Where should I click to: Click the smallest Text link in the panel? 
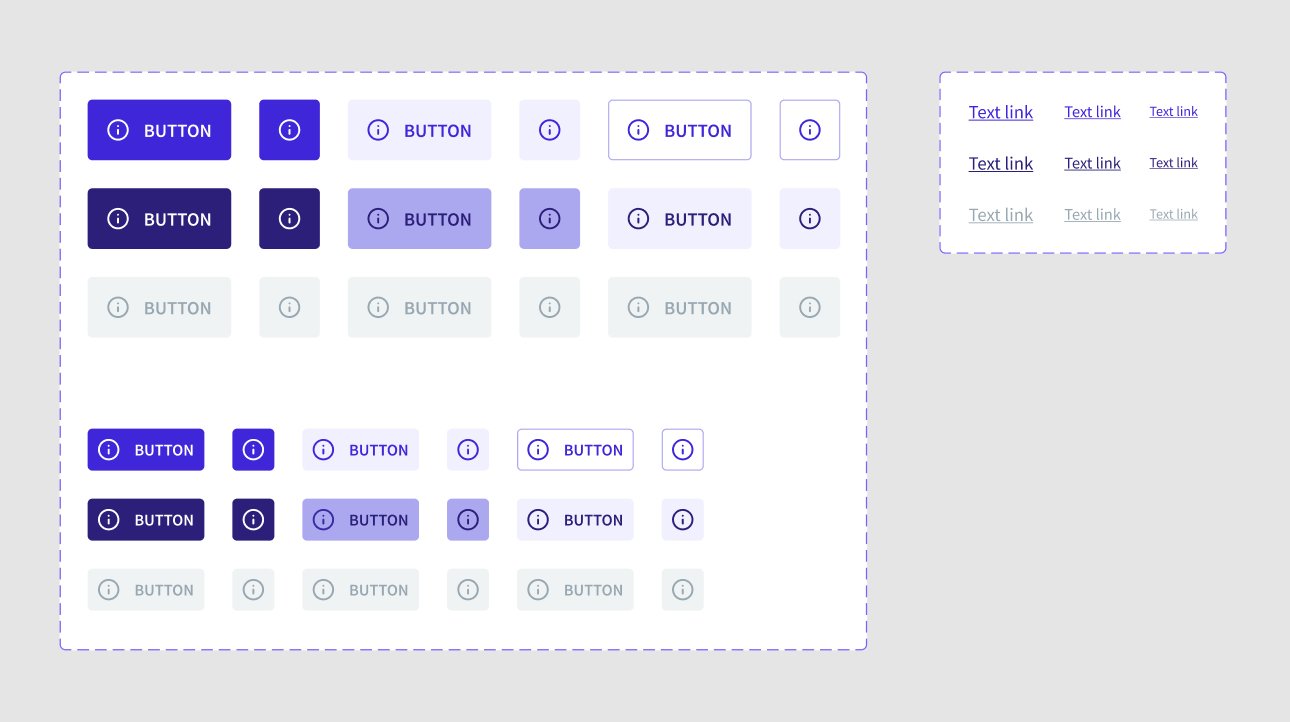(x=1172, y=111)
